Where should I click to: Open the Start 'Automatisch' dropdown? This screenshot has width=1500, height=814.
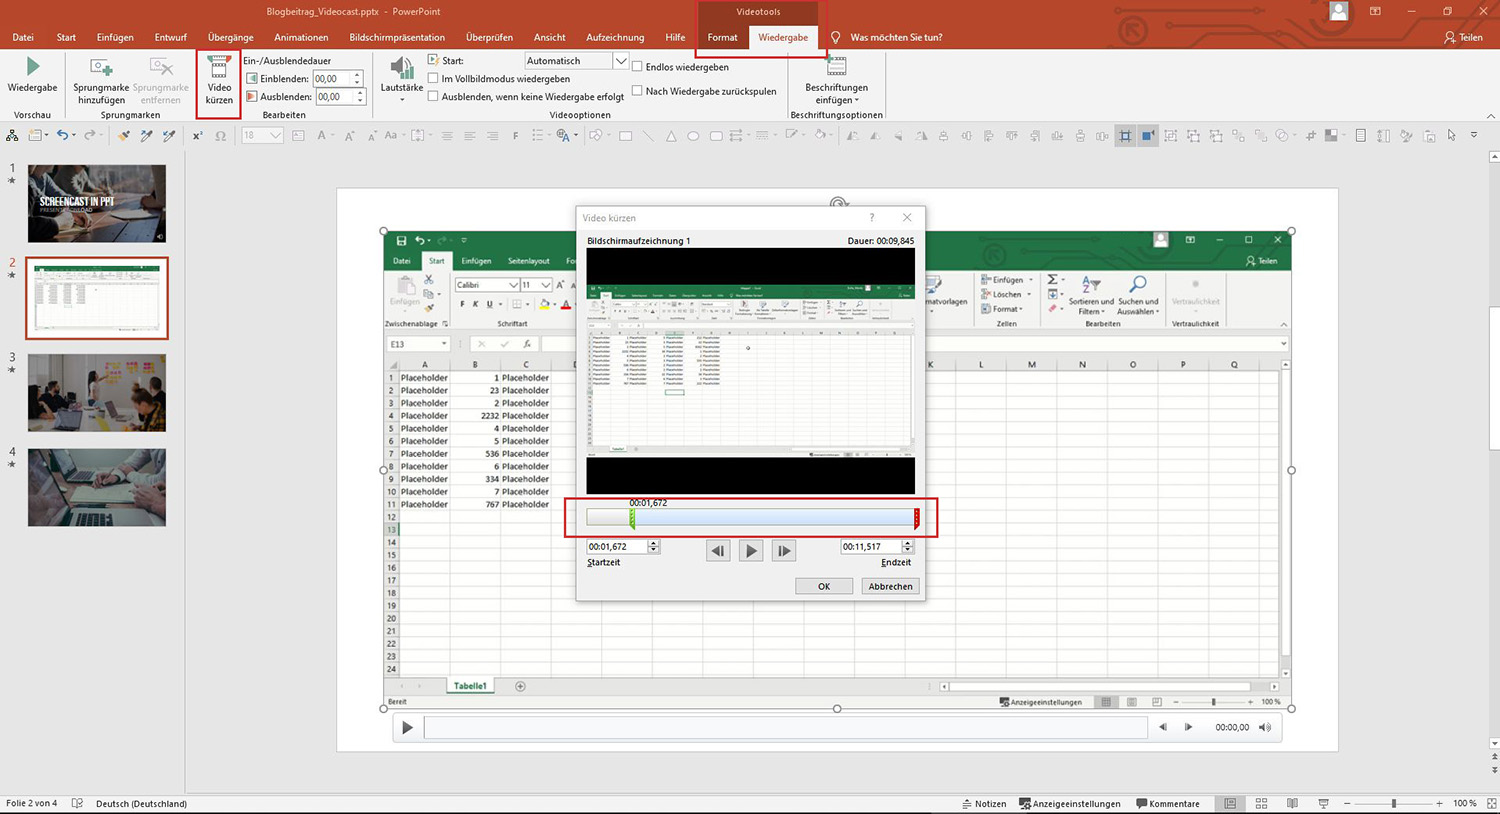pos(620,61)
